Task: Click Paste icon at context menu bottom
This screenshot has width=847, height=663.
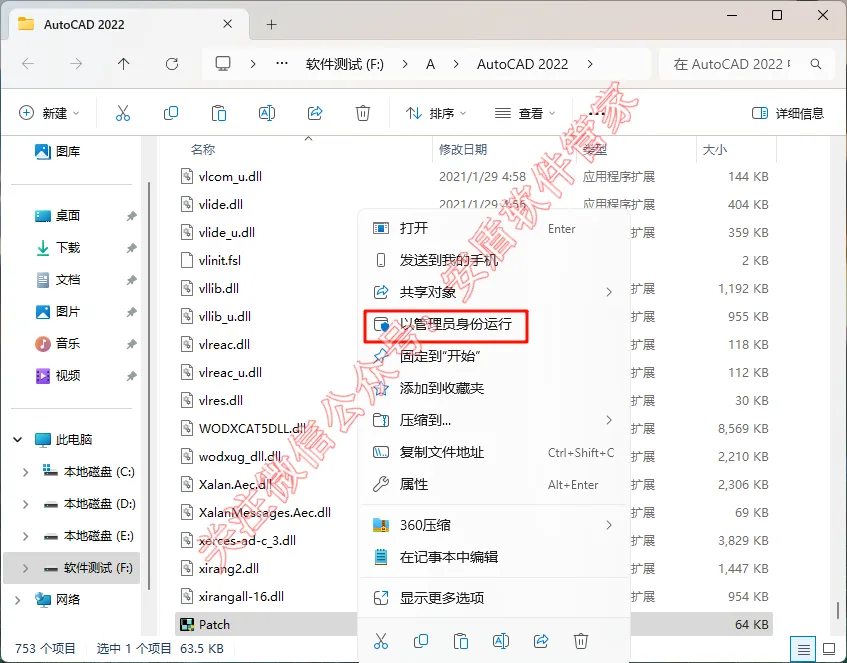Action: tap(461, 641)
